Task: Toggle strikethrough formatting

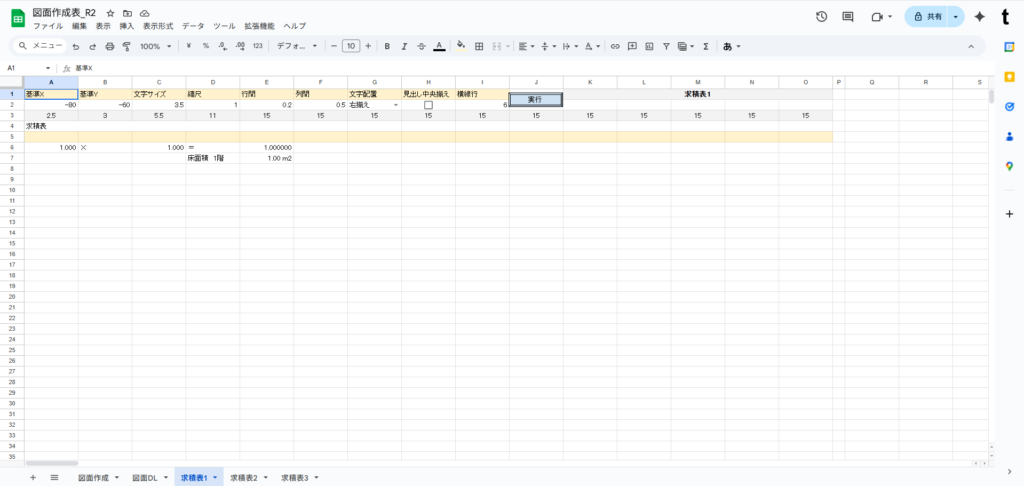Action: click(421, 46)
